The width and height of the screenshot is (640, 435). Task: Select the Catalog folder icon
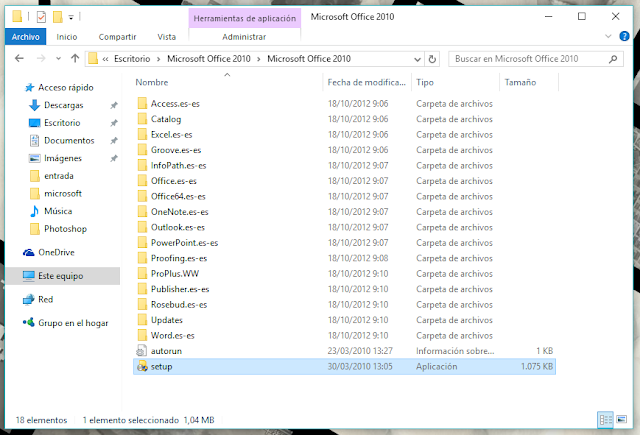click(x=142, y=119)
